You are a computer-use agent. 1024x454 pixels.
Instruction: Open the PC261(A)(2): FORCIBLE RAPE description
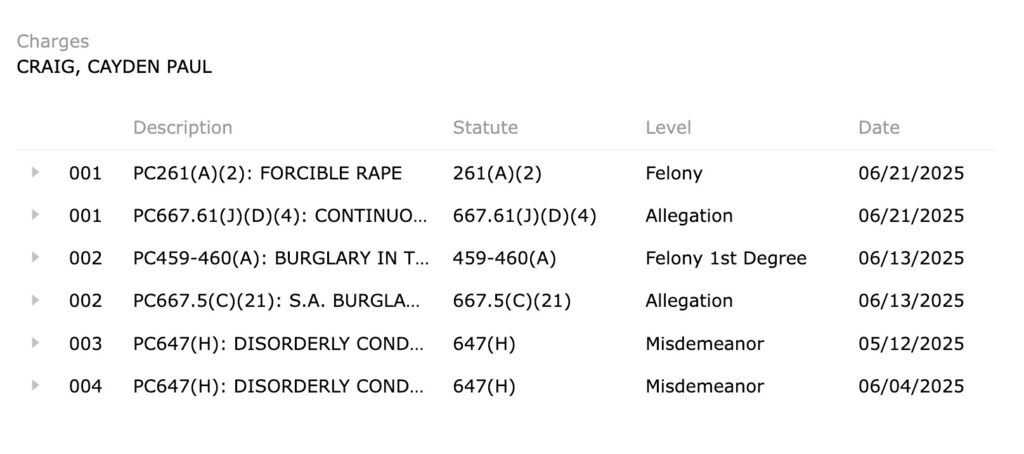tap(267, 173)
